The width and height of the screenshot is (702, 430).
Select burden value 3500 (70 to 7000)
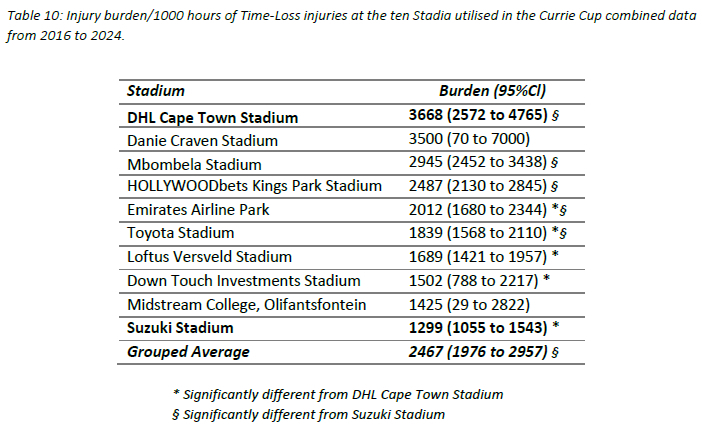(x=469, y=139)
